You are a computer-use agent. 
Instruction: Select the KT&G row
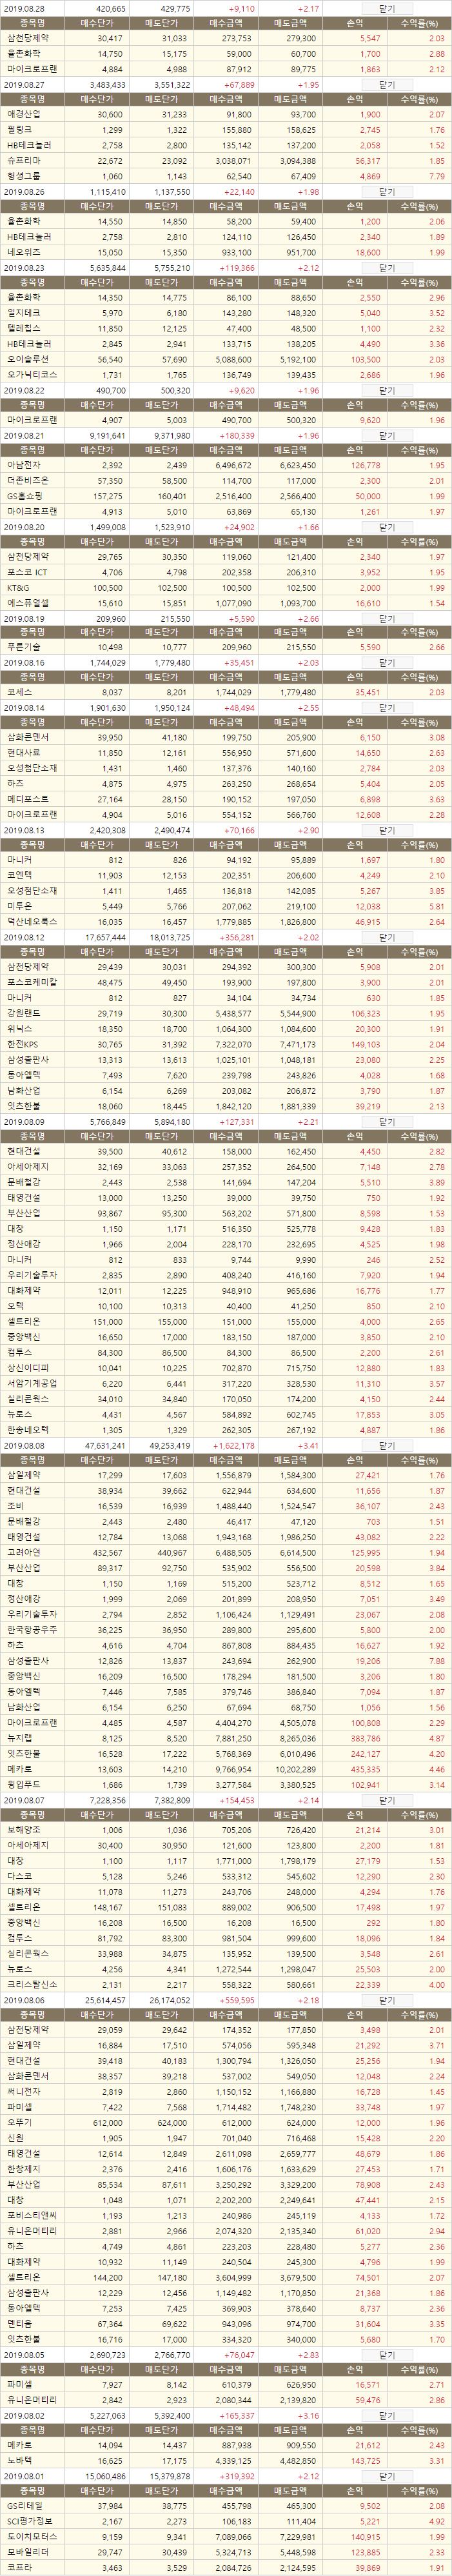click(226, 588)
